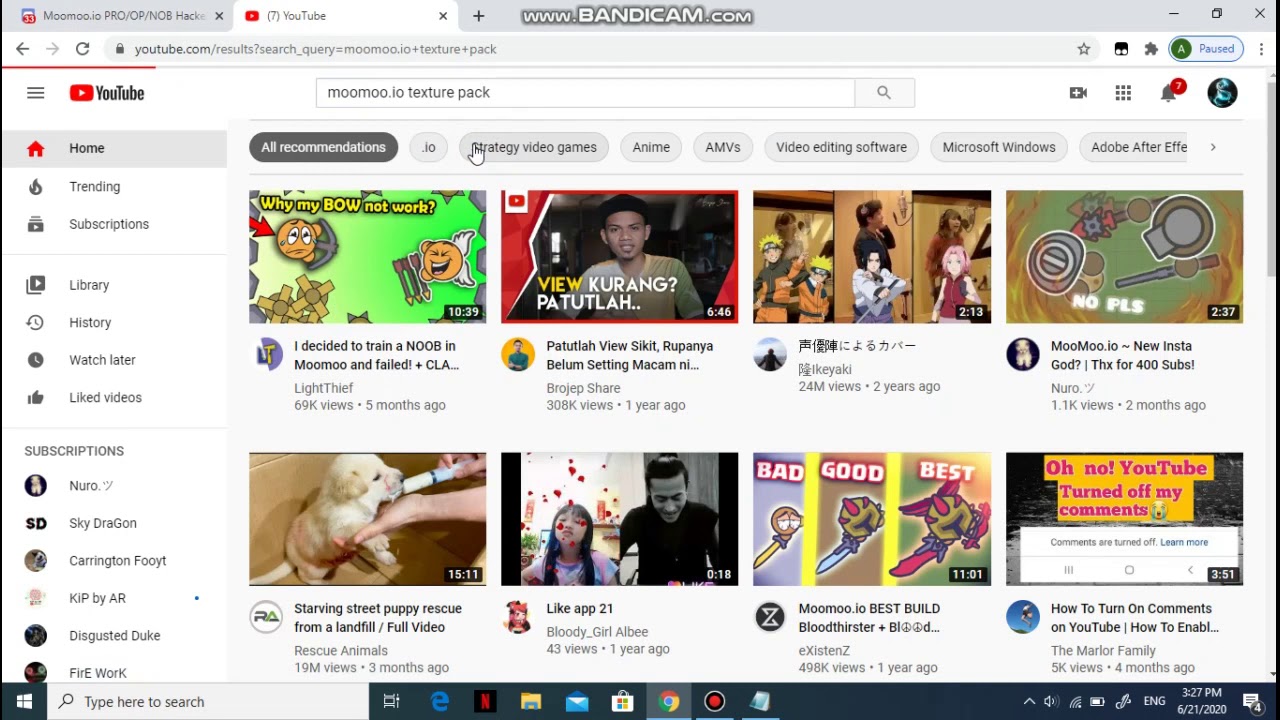Open the Bandicam recorder taskbar icon

pyautogui.click(x=714, y=702)
